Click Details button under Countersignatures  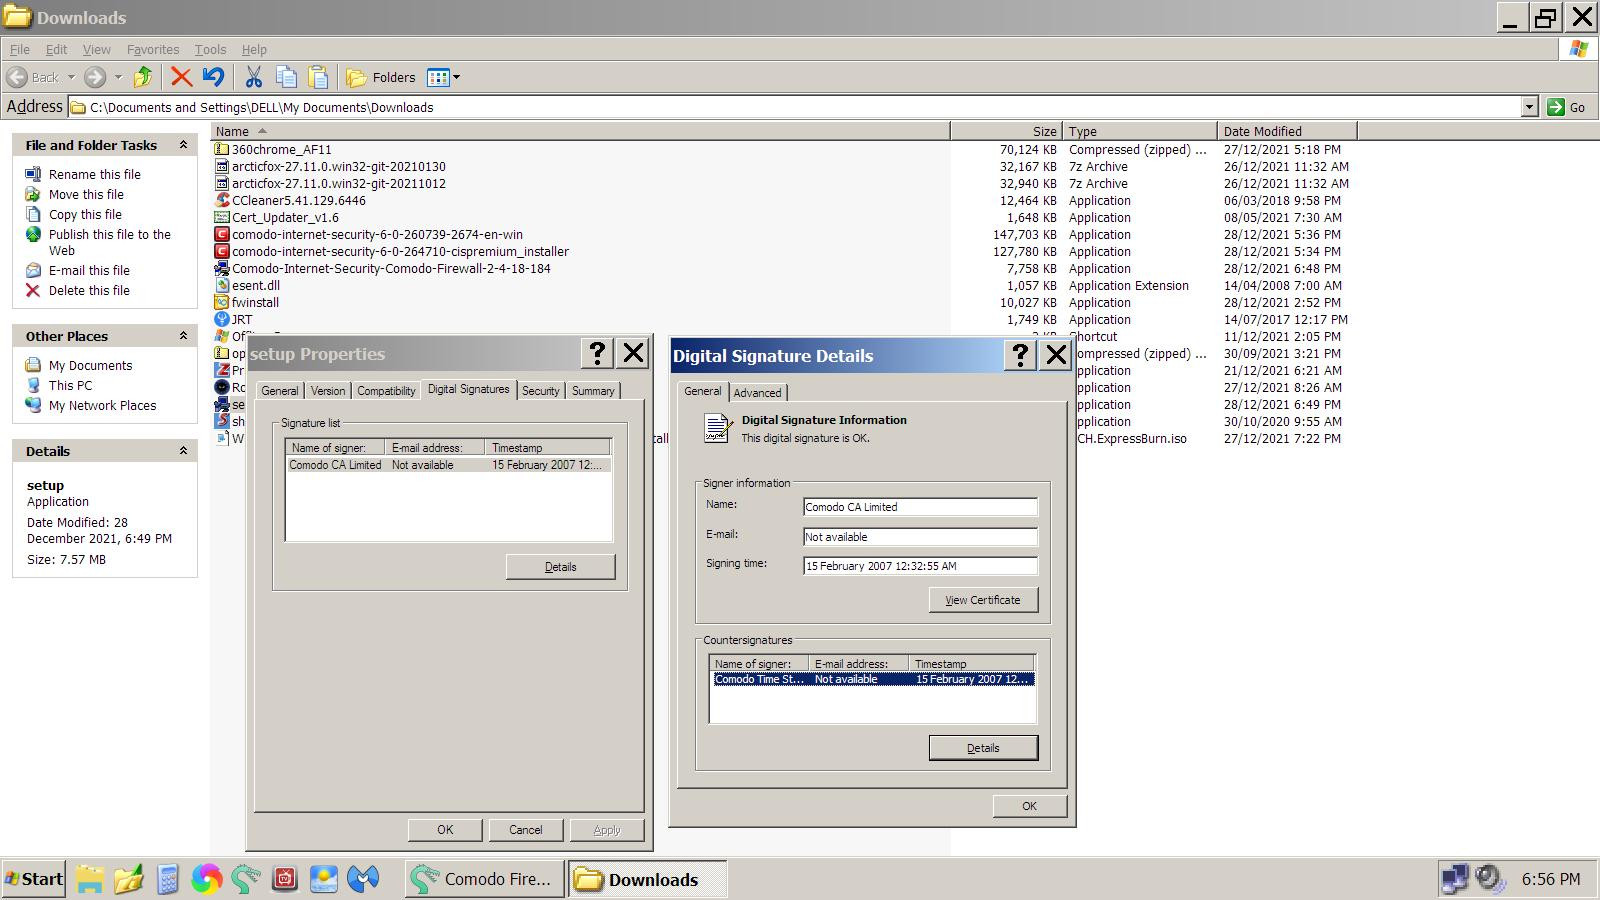point(983,748)
